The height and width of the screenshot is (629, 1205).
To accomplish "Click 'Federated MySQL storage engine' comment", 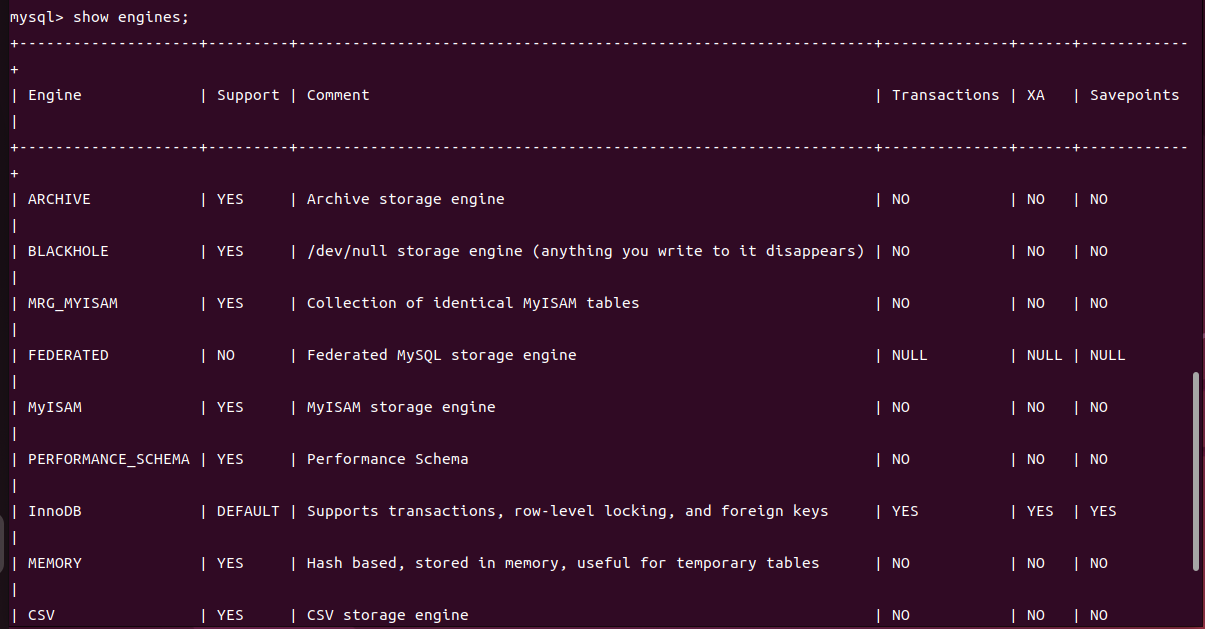I will tap(442, 355).
